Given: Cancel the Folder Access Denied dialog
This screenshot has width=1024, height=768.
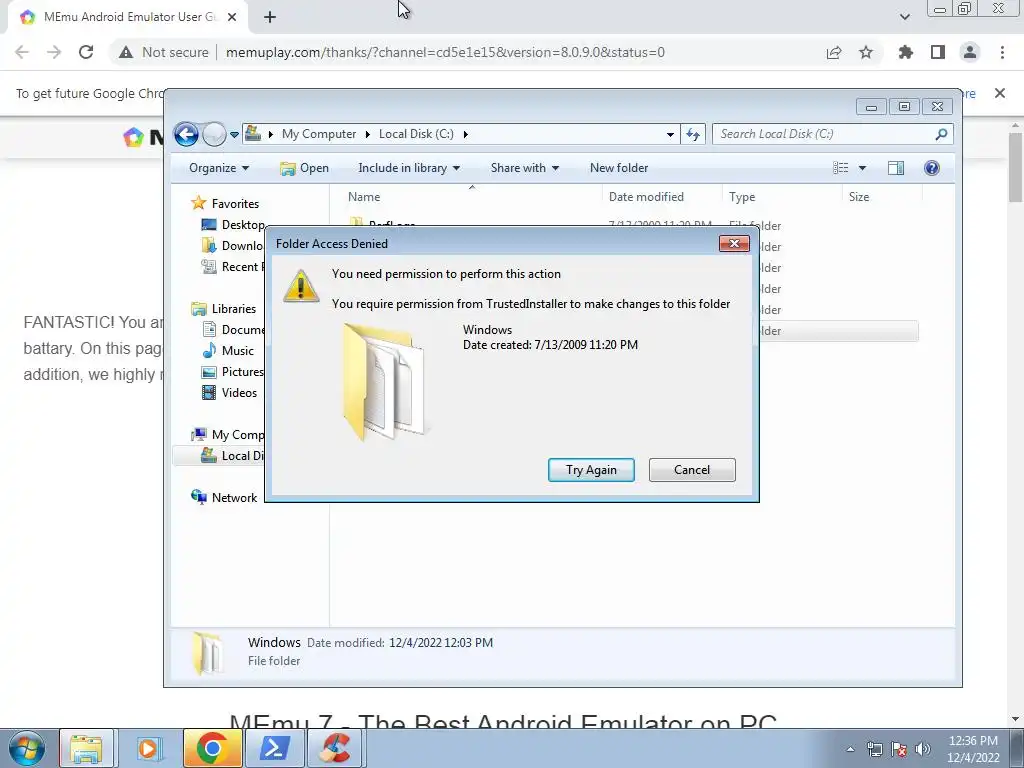Looking at the screenshot, I should (x=692, y=470).
